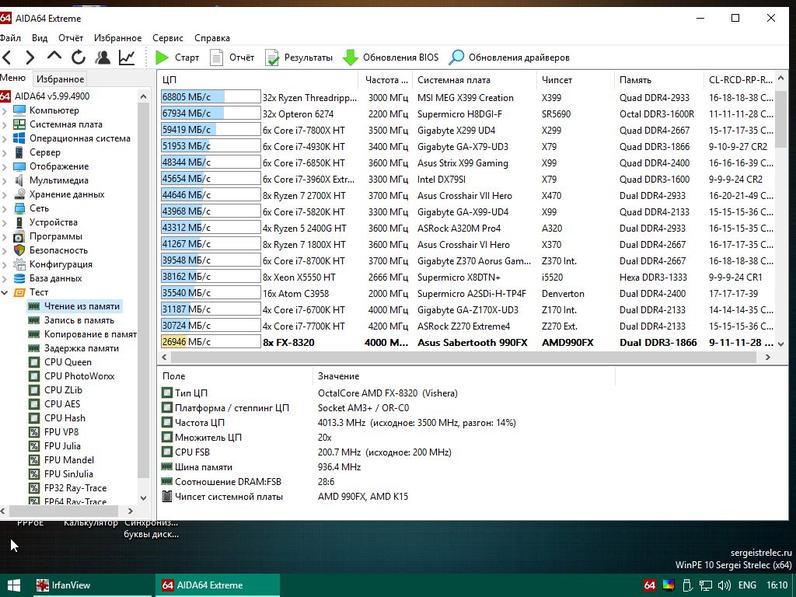Switch to the Избранное sidebar tab
Viewport: 796px width, 597px height.
click(60, 79)
